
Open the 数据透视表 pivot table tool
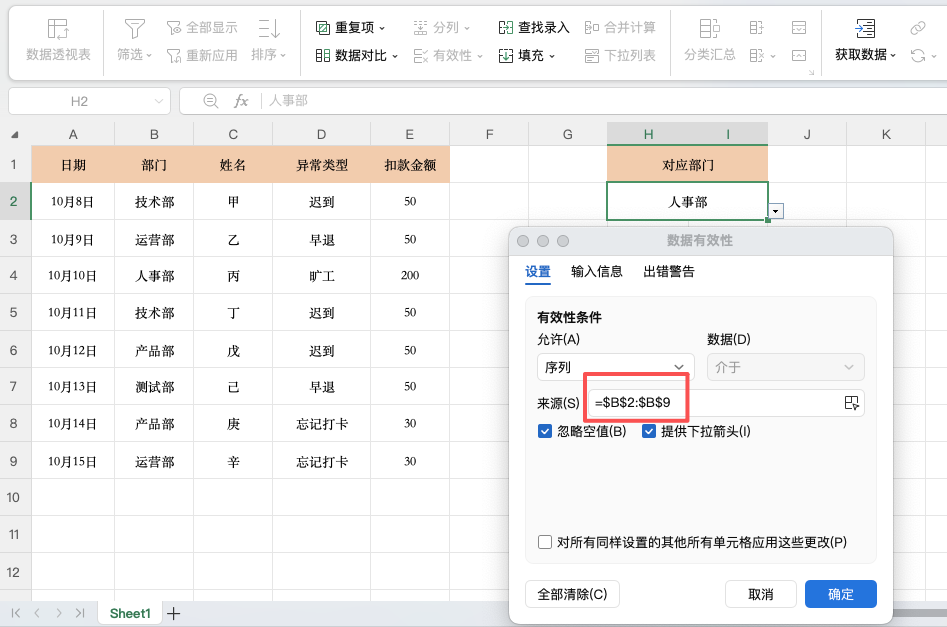pos(58,40)
